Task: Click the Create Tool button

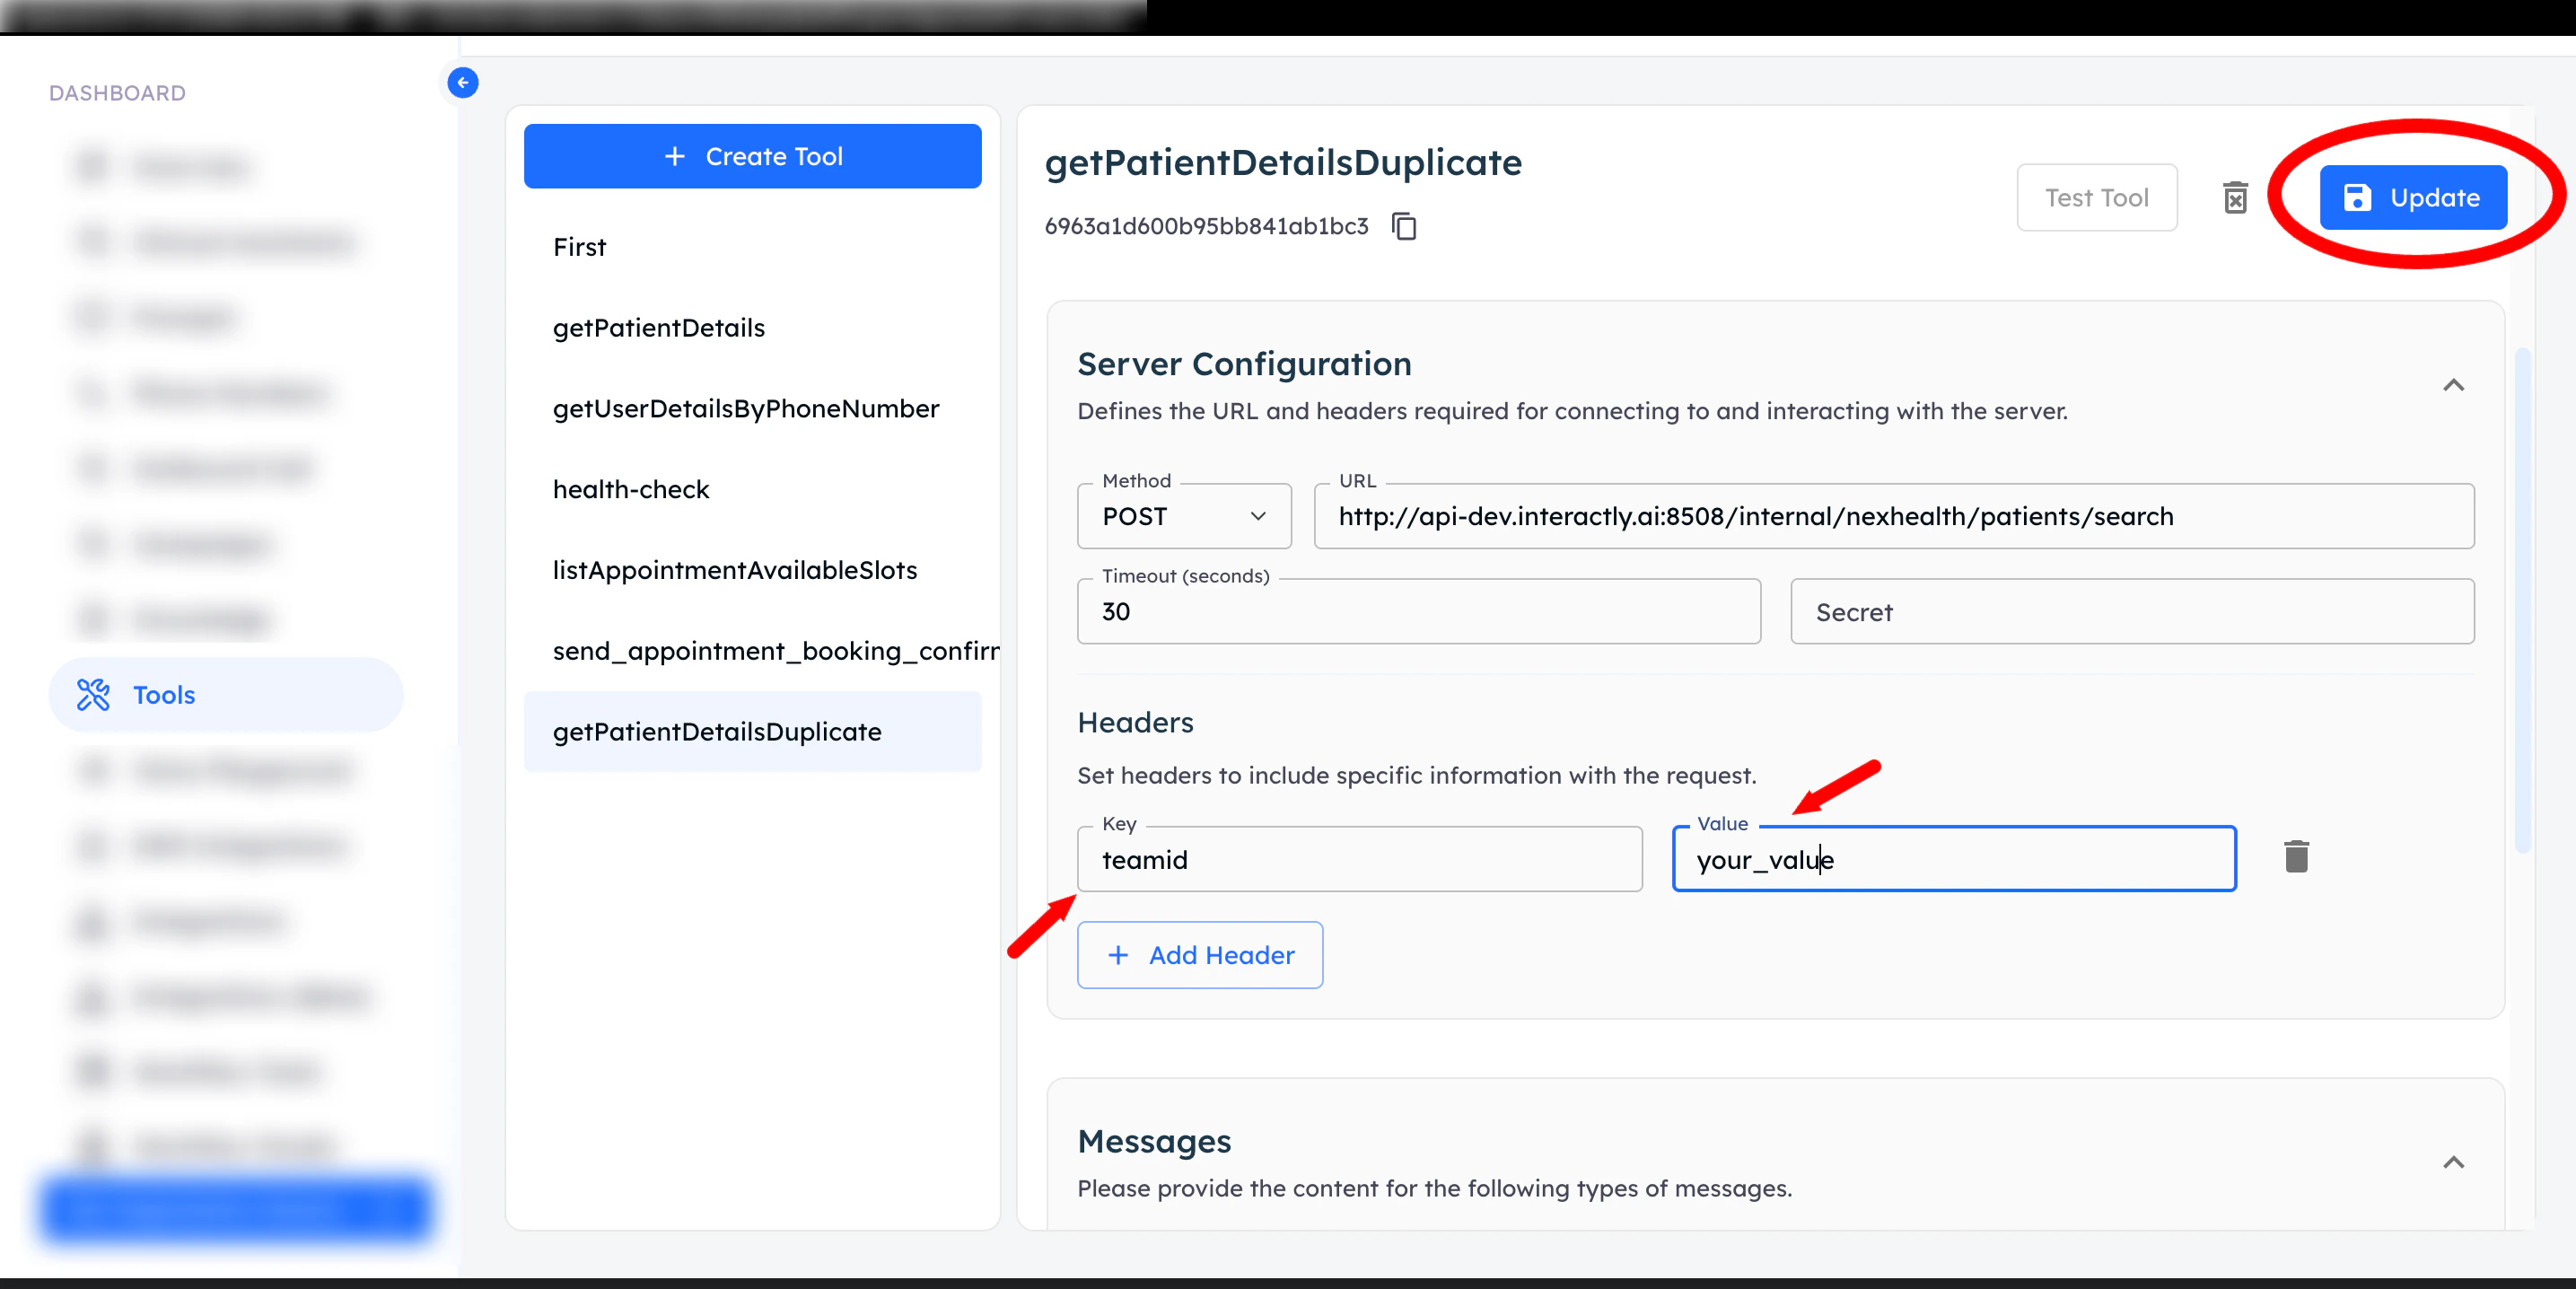Action: [752, 156]
